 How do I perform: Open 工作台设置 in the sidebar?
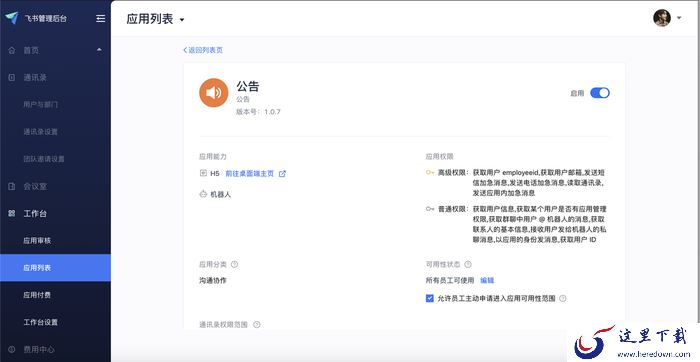tap(41, 322)
